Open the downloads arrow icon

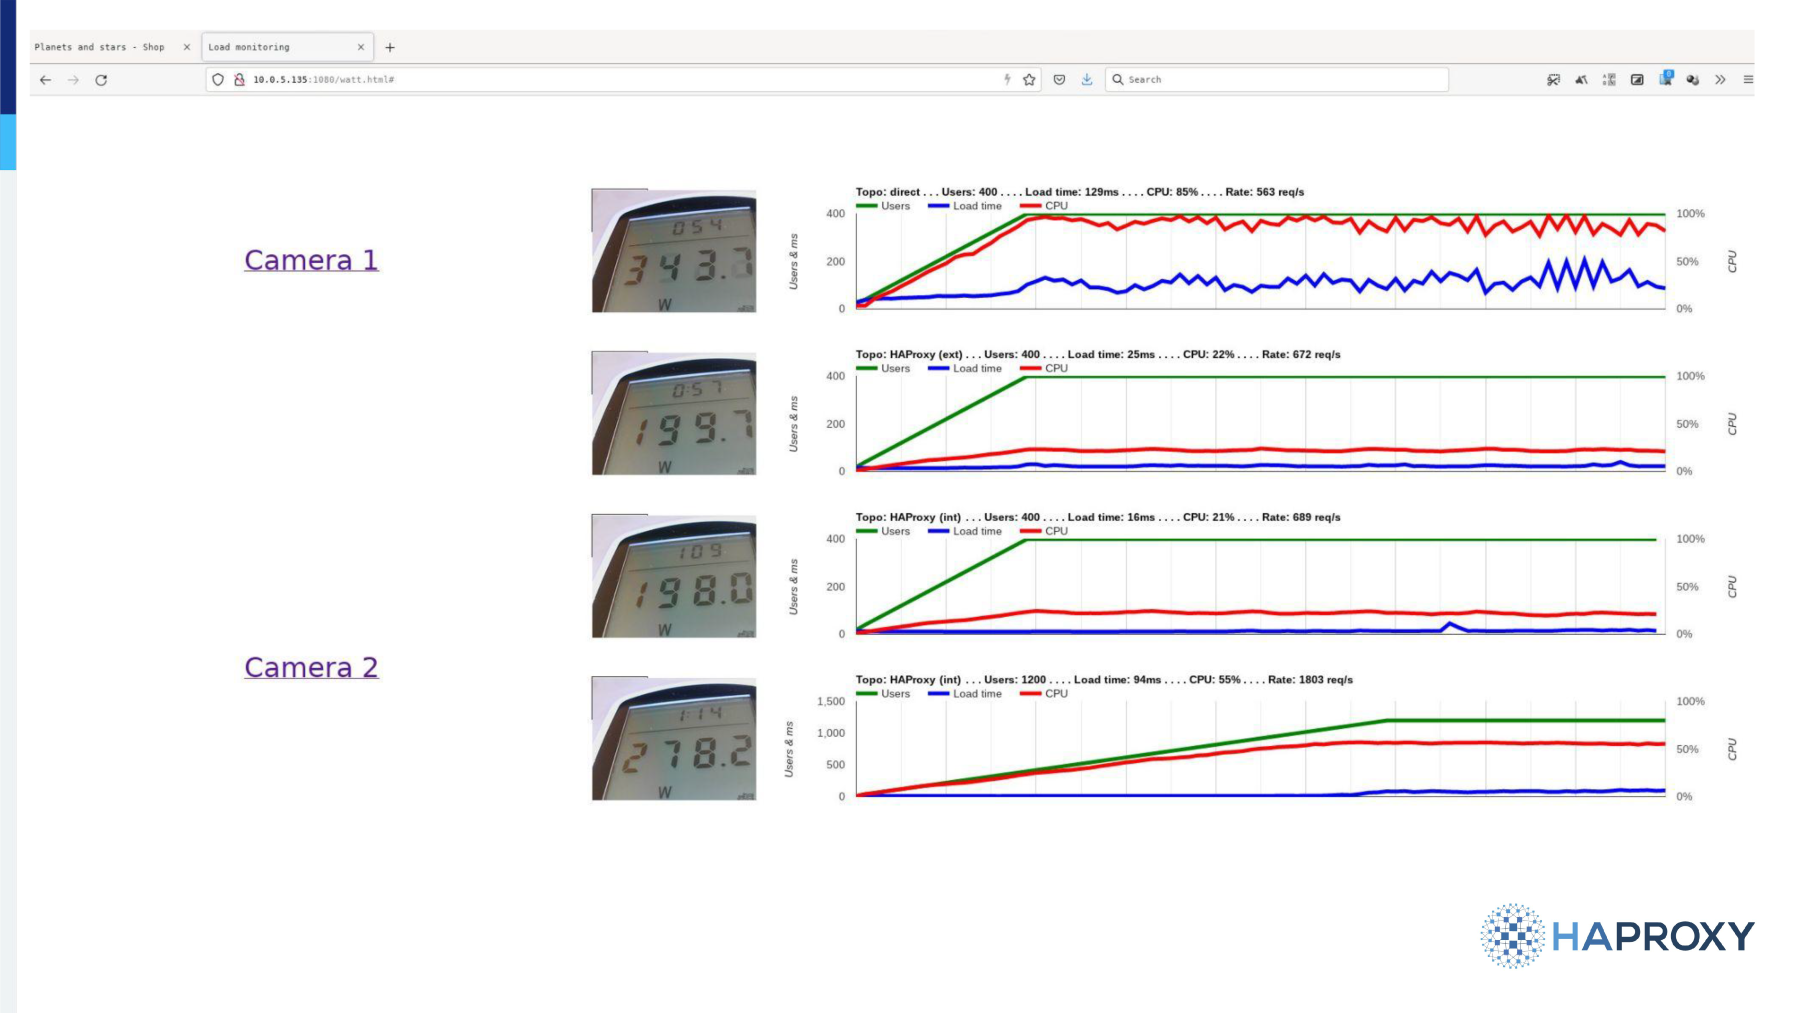[x=1087, y=80]
